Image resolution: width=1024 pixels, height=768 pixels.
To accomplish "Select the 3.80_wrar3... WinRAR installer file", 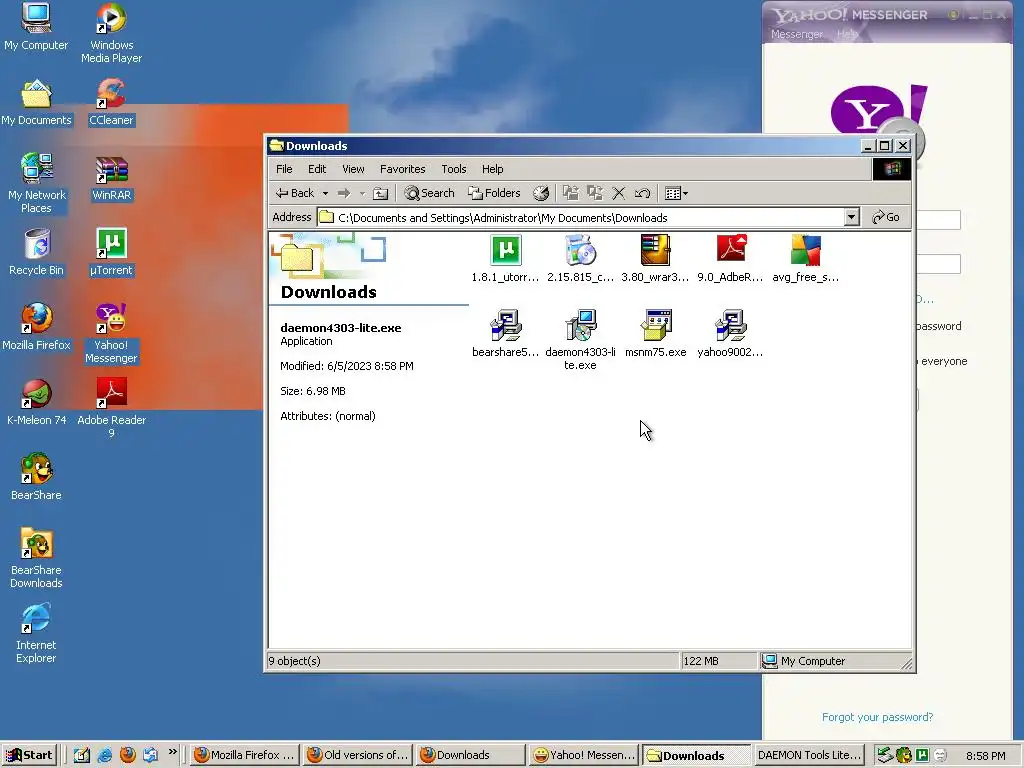I will (x=655, y=251).
